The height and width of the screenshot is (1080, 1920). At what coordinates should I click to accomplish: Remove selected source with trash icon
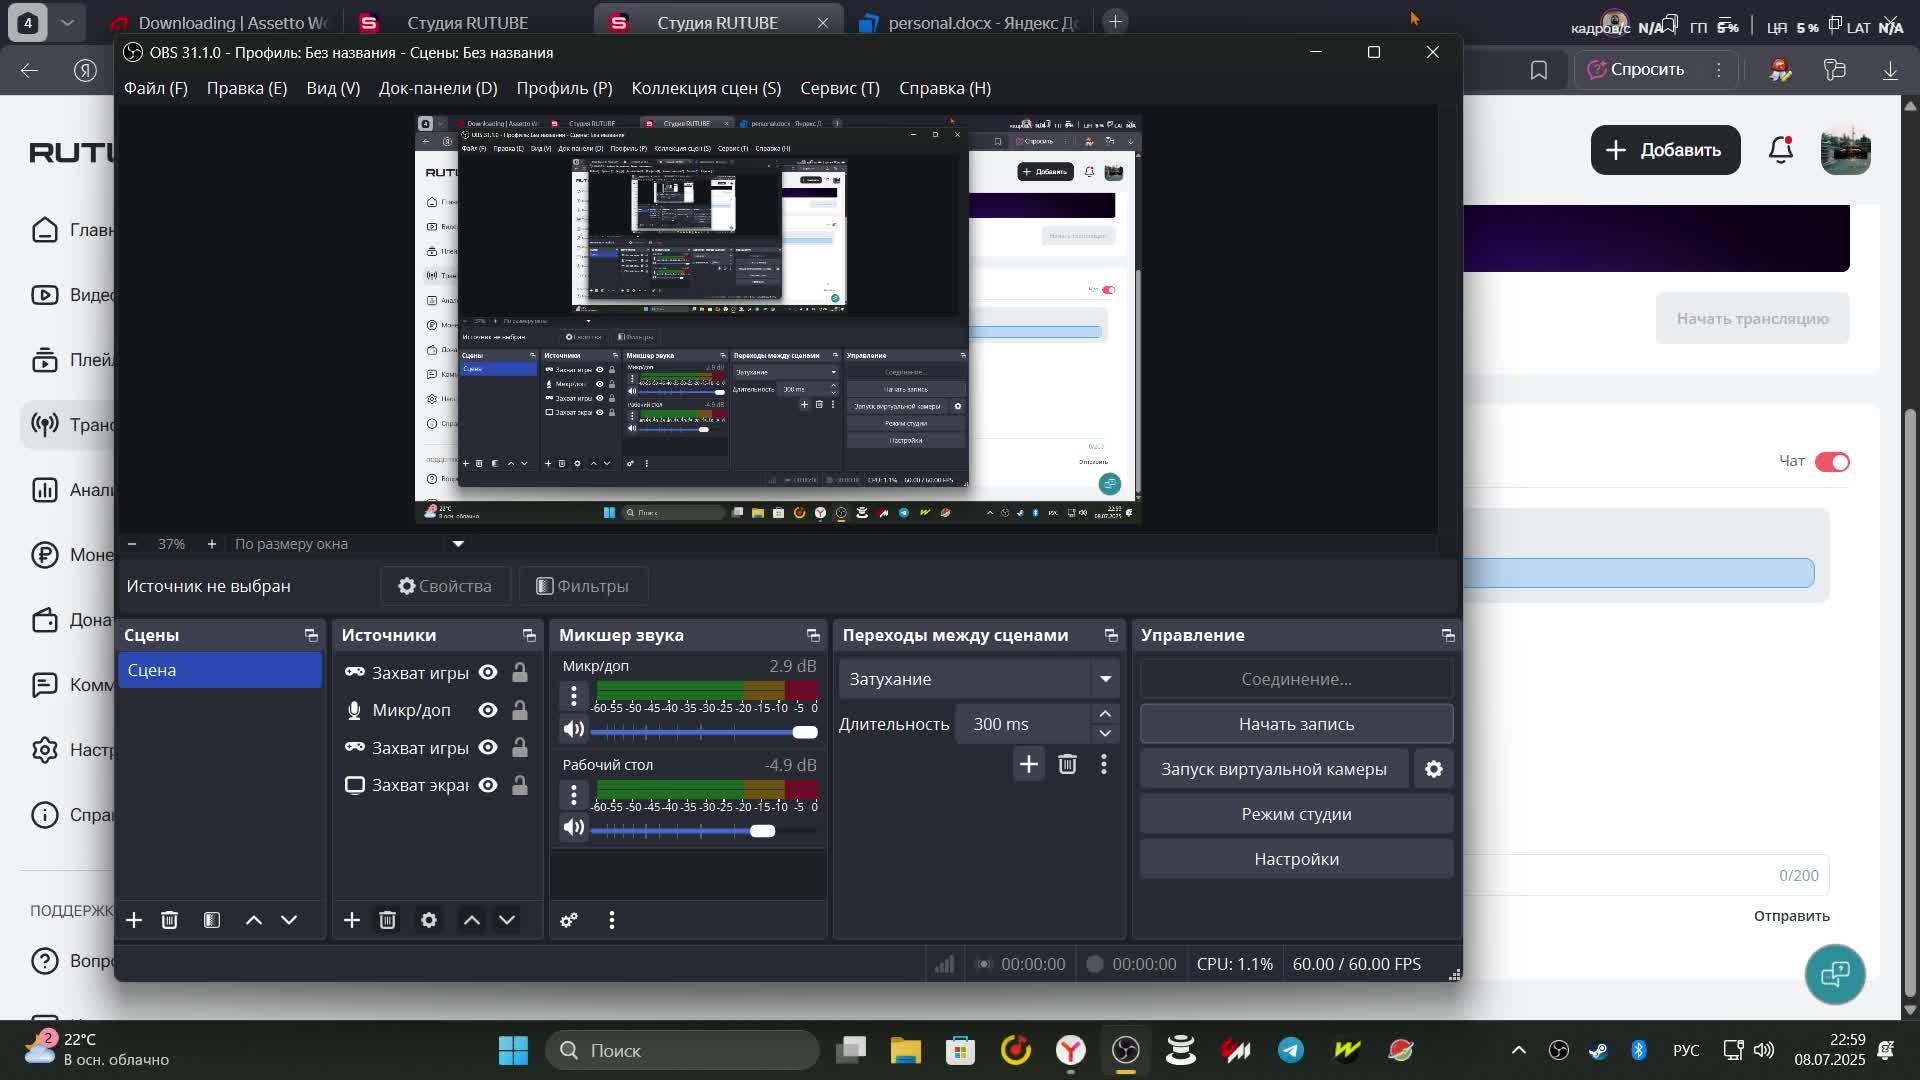coord(388,920)
